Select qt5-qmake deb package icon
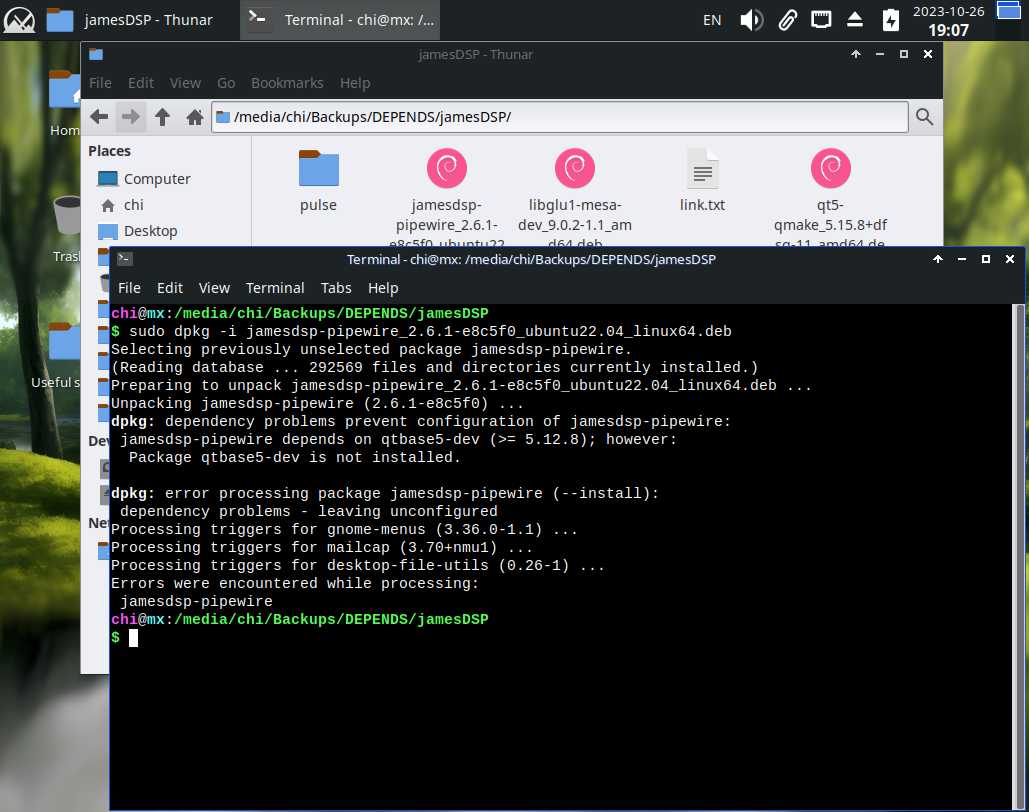1029x812 pixels. pyautogui.click(x=831, y=168)
